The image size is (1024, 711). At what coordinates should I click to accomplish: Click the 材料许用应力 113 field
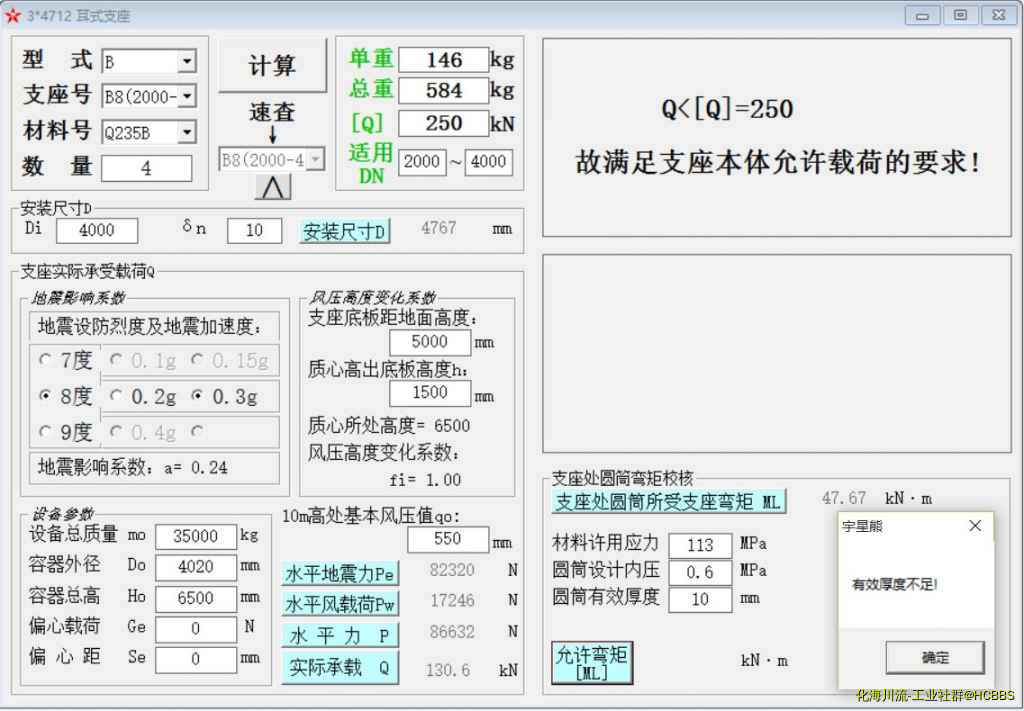(700, 546)
